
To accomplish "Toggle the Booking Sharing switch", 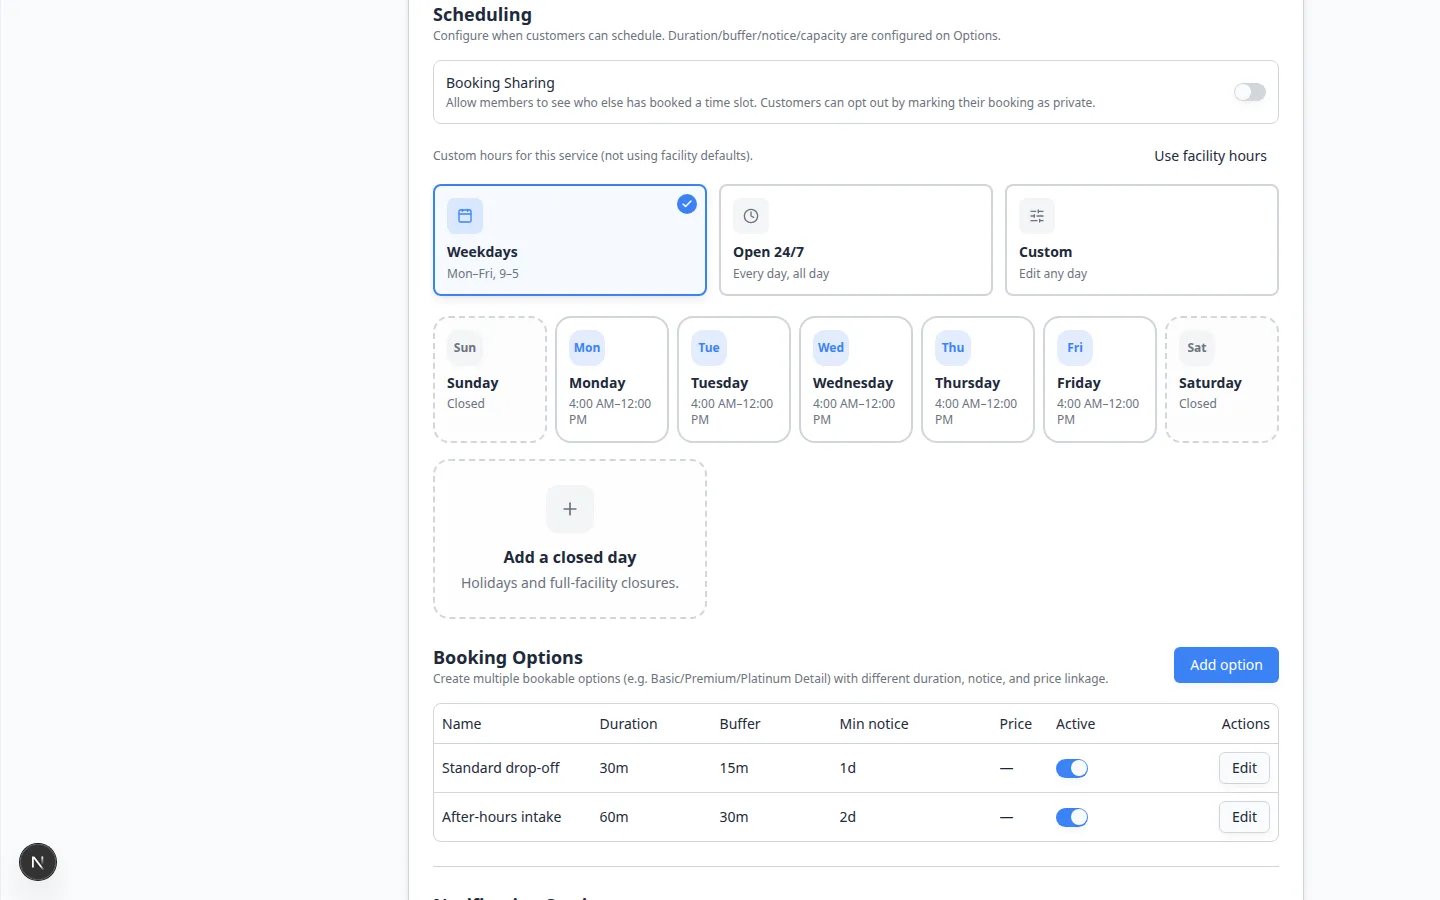I will 1250,92.
